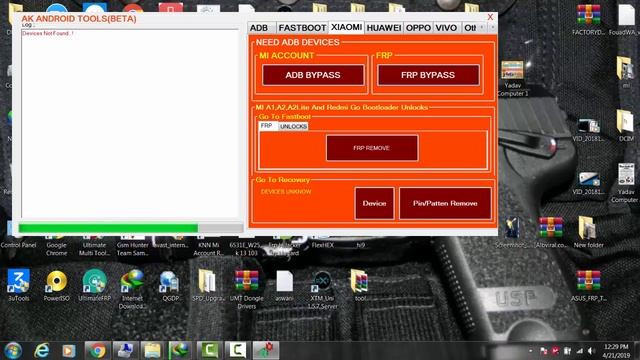Image resolution: width=640 pixels, height=360 pixels.
Task: Select the aswani file on desktop
Action: 284,285
